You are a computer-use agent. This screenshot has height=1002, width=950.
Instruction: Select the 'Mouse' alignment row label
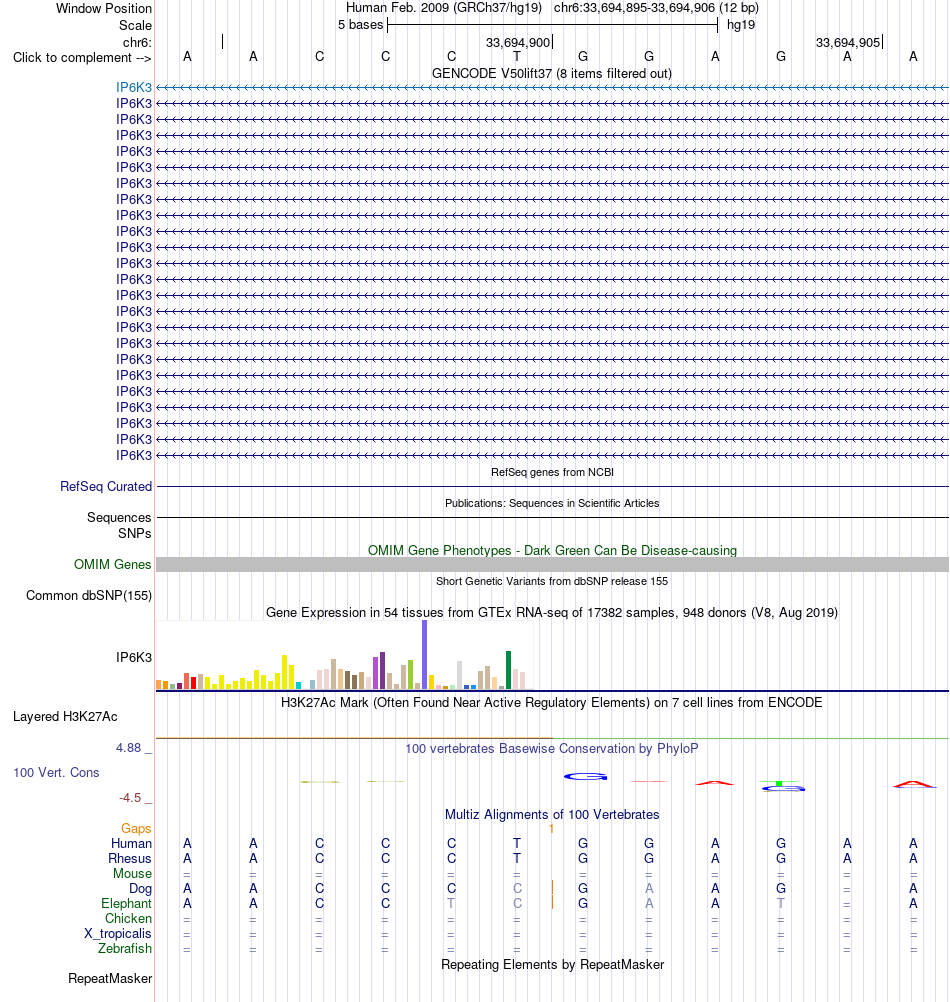pyautogui.click(x=132, y=874)
